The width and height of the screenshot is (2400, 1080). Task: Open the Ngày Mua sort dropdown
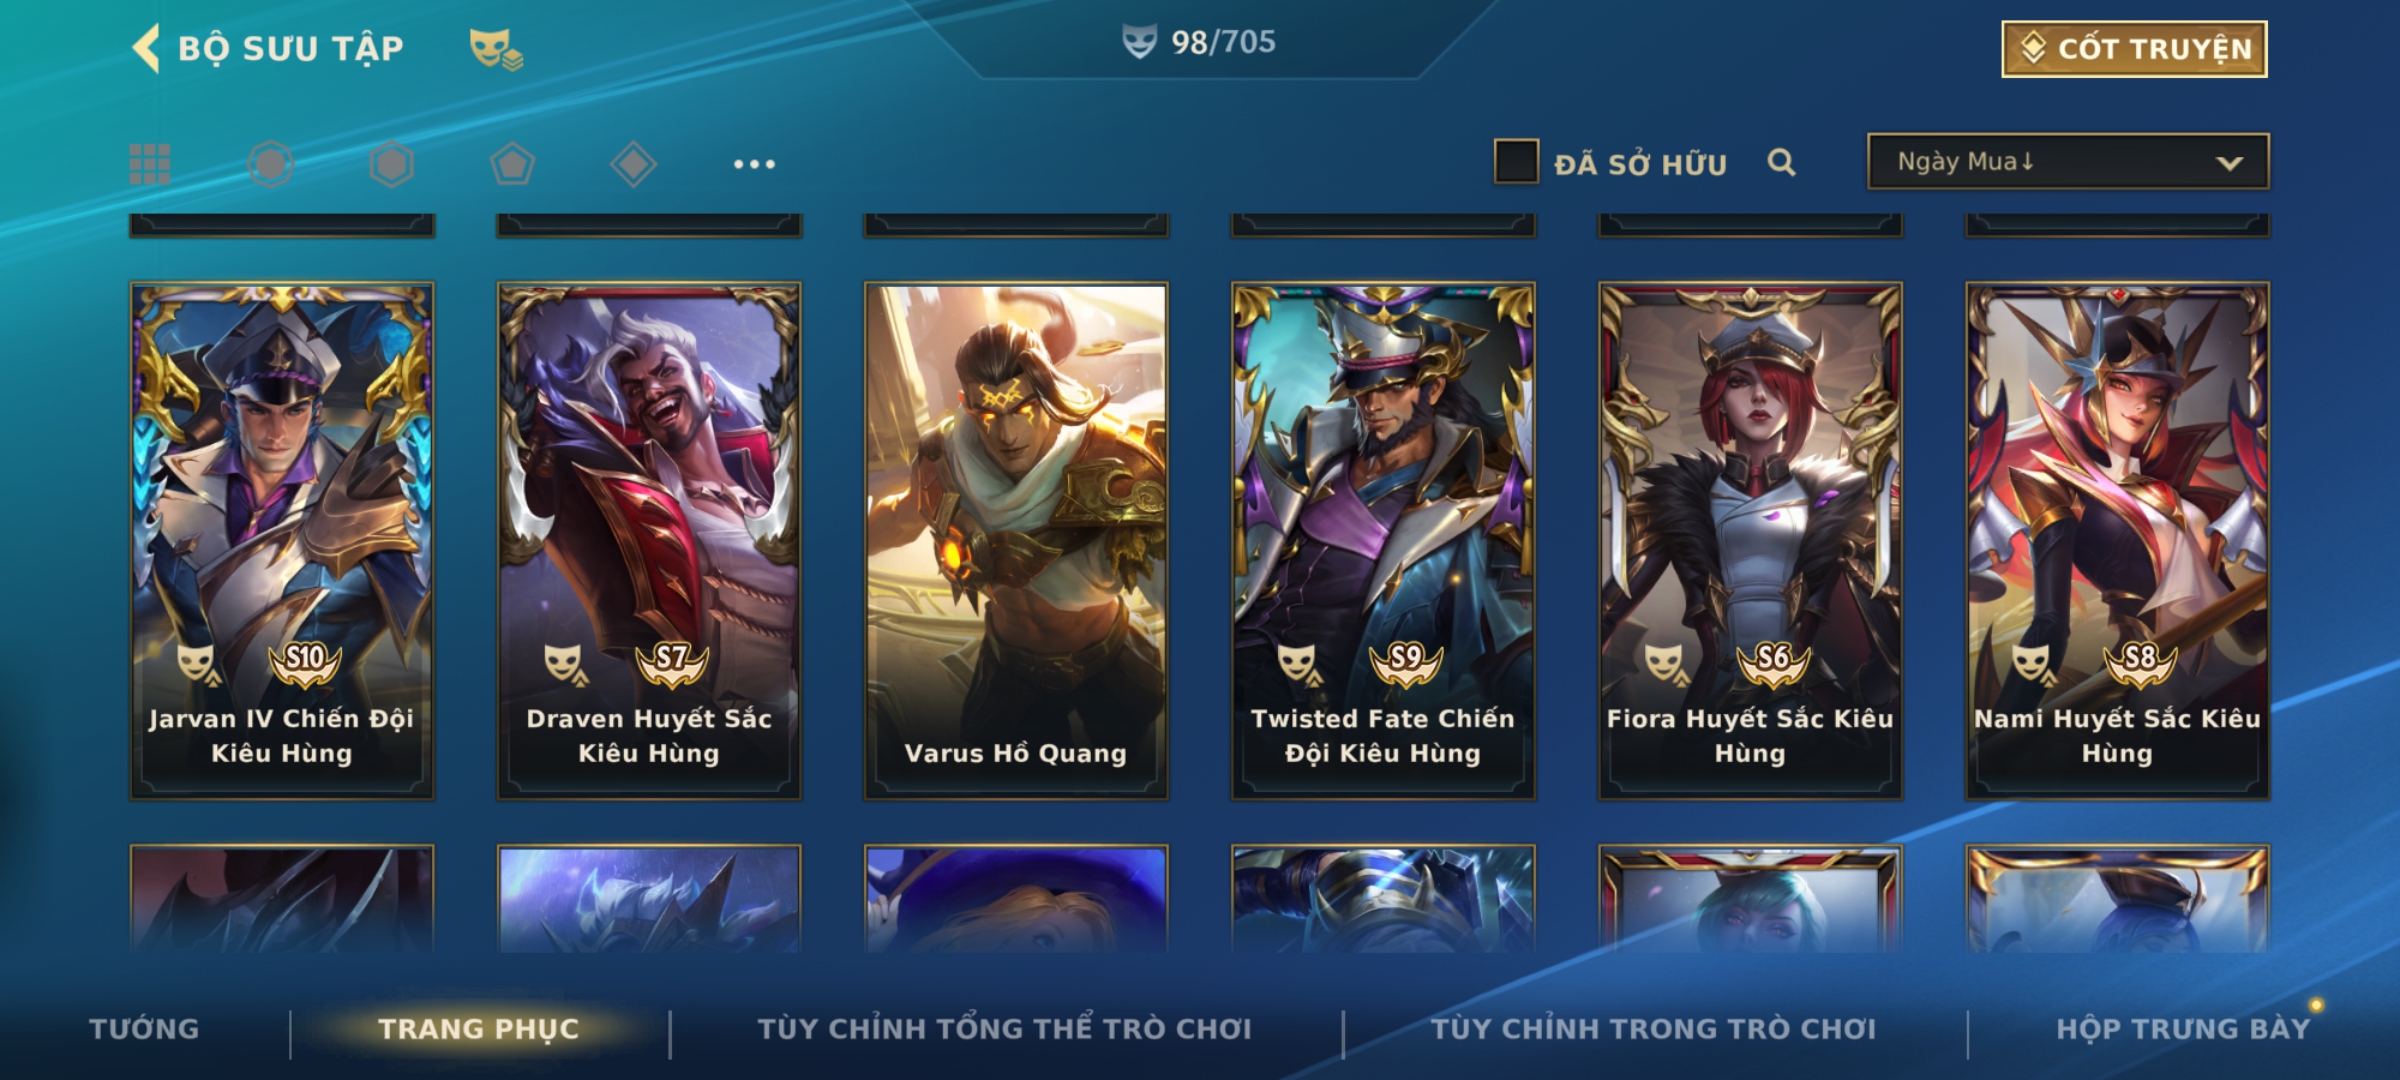[x=2068, y=162]
